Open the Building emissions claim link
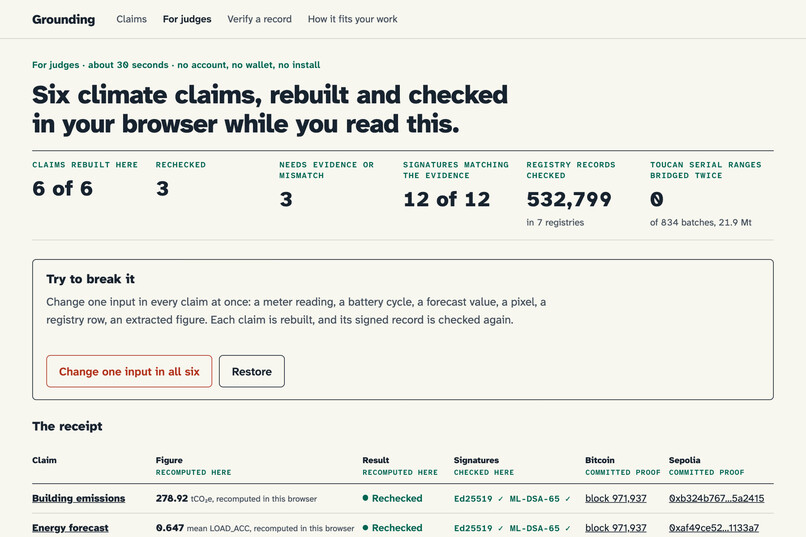Image resolution: width=806 pixels, height=537 pixels. [79, 498]
